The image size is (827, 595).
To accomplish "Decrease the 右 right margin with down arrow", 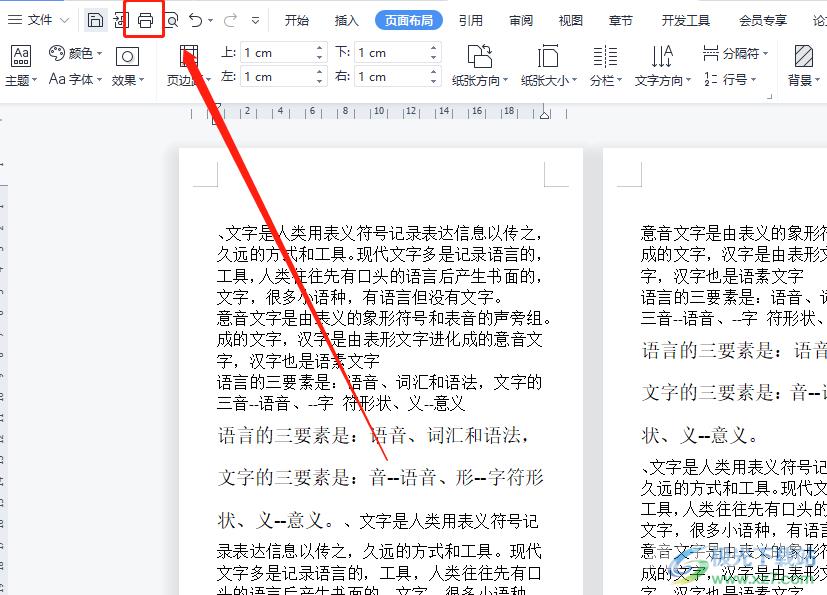I will pos(433,81).
